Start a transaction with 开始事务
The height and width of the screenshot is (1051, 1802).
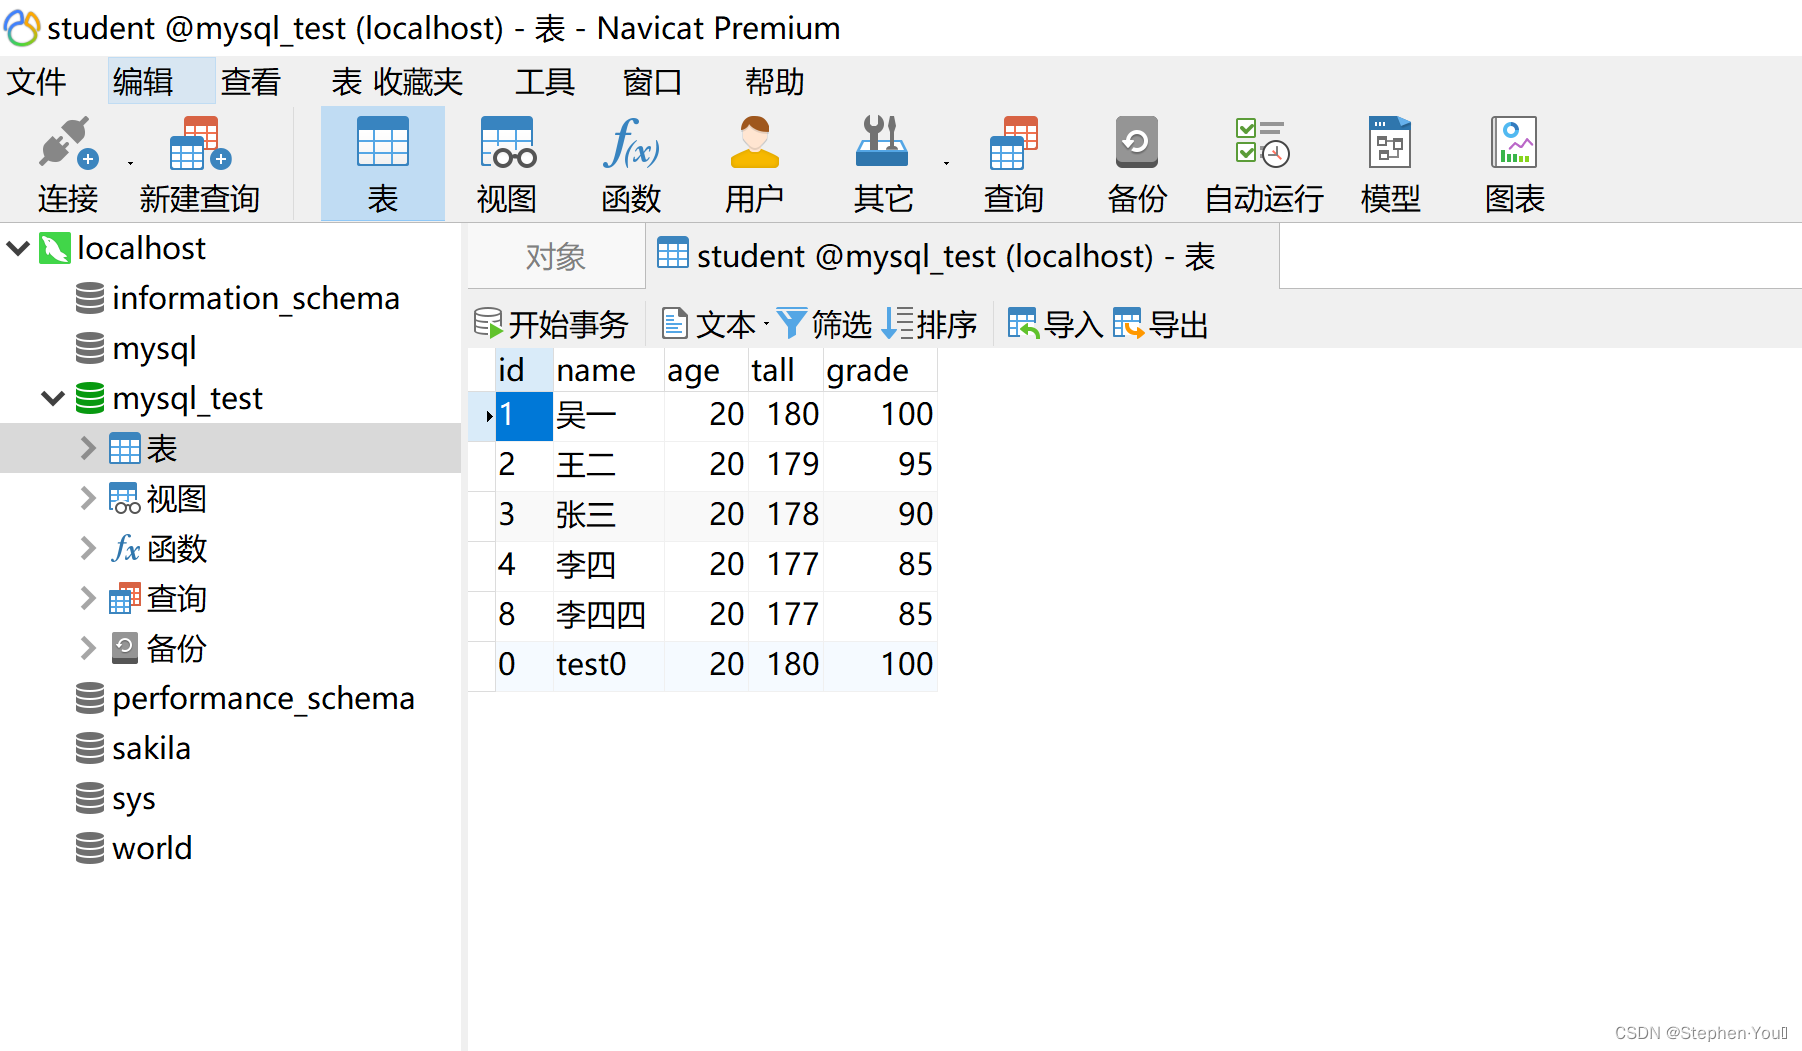(551, 323)
